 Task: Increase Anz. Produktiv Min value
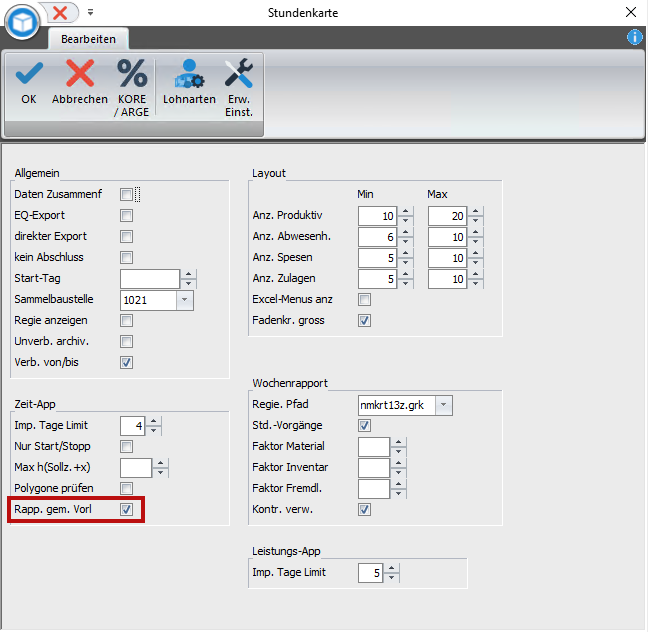click(405, 211)
